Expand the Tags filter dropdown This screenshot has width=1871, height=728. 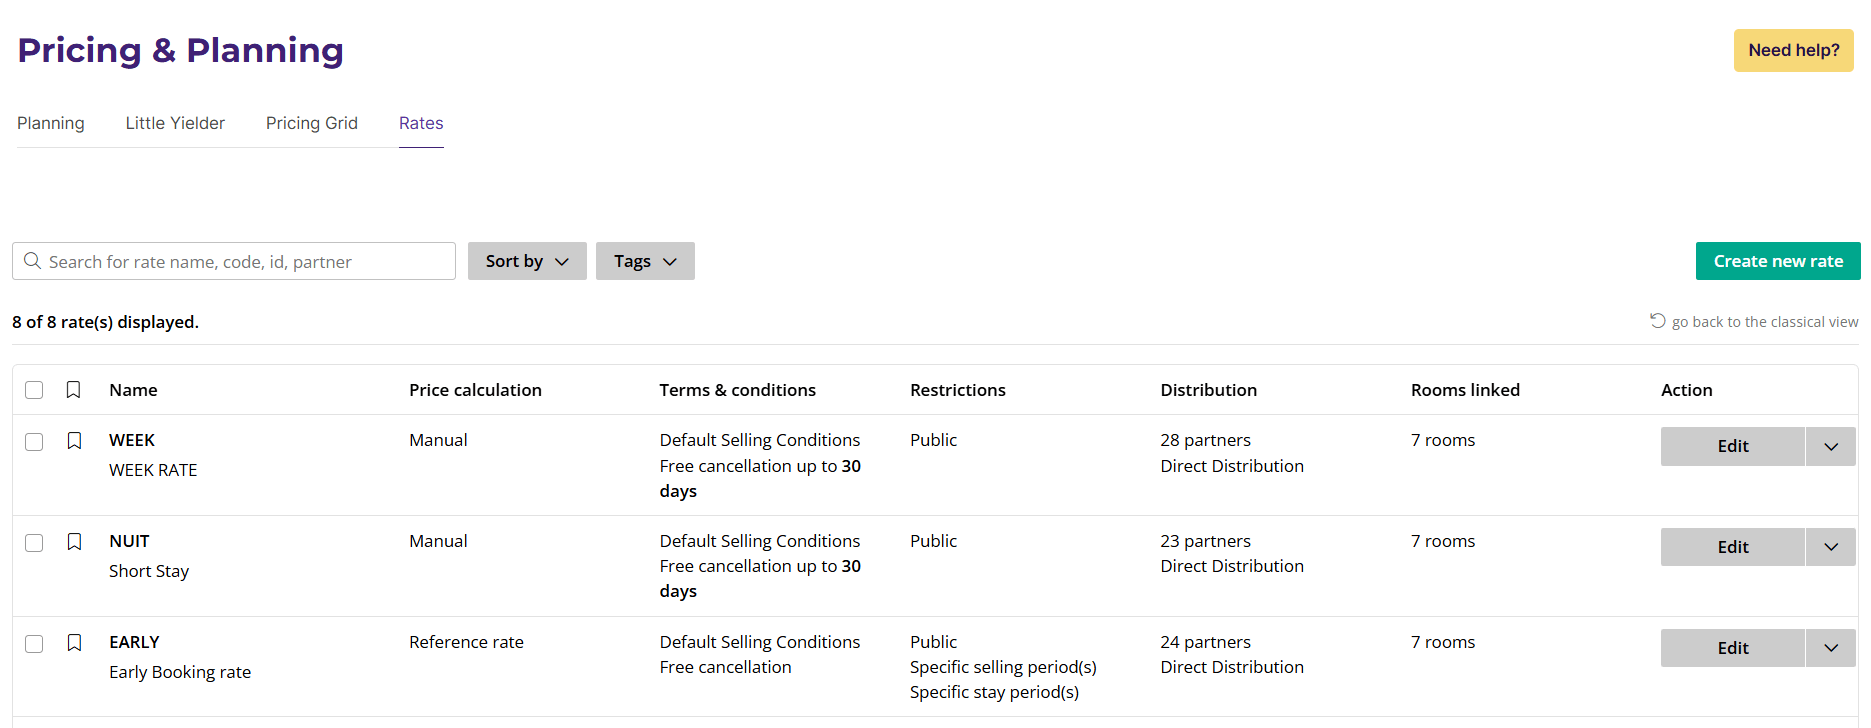pos(644,261)
